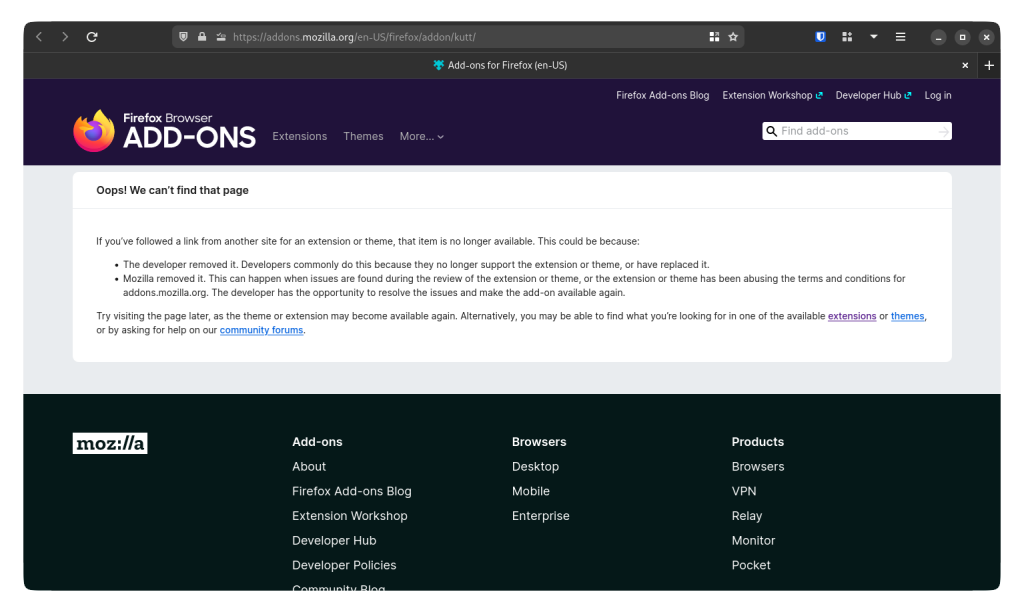Open the Themes section

363,137
